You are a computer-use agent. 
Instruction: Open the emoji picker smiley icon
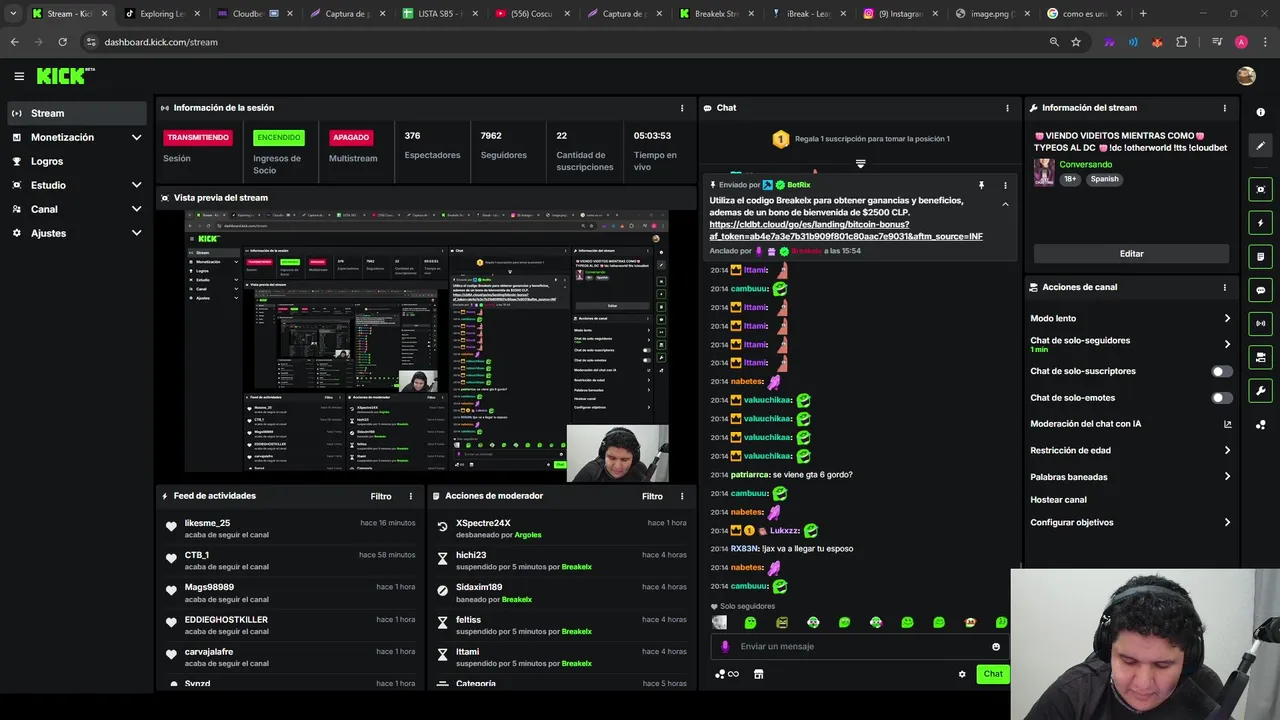[996, 647]
